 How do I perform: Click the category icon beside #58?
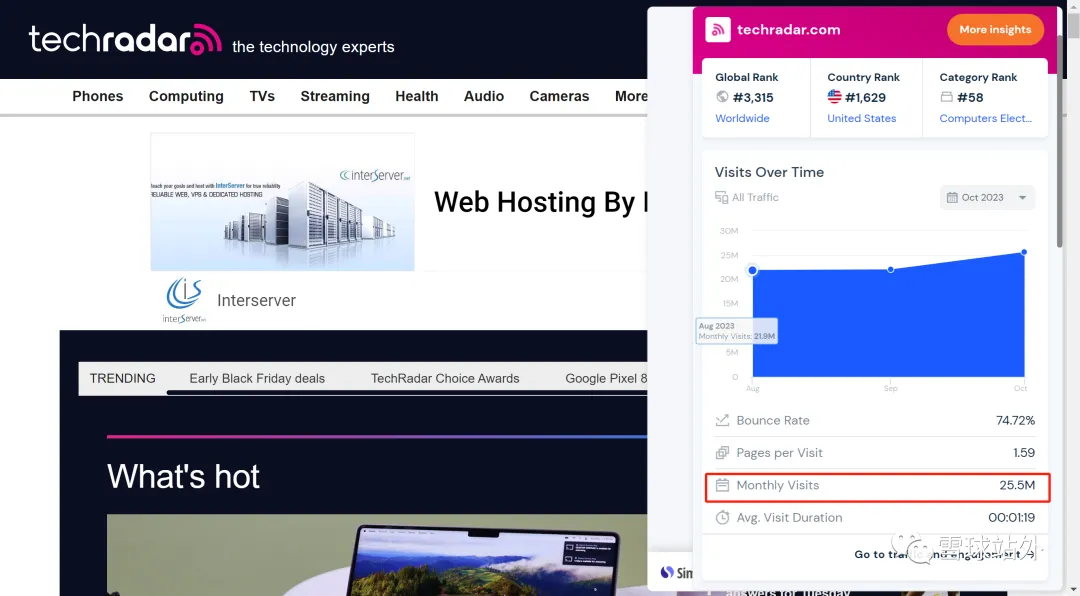pos(946,97)
